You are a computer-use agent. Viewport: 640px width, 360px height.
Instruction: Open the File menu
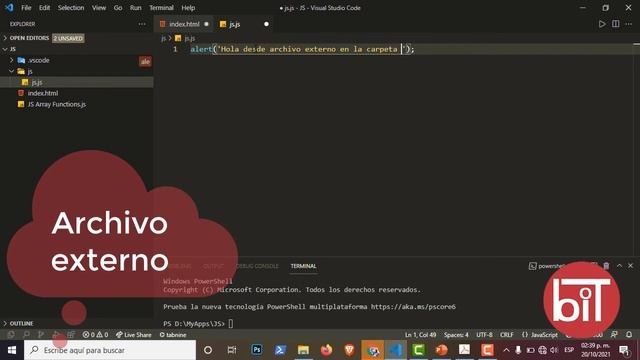pos(26,8)
